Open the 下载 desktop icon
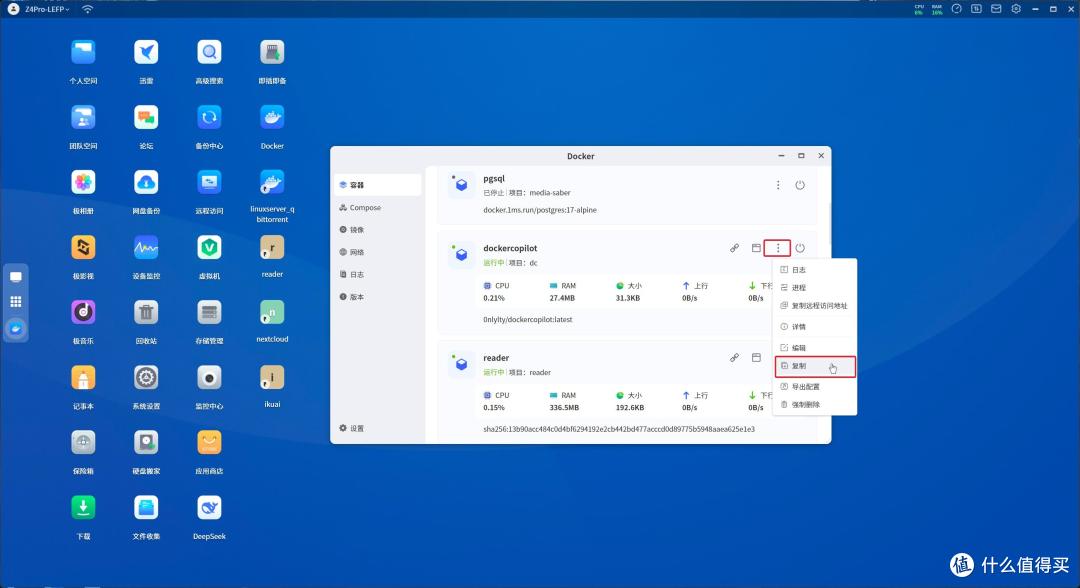1080x588 pixels. (x=83, y=508)
